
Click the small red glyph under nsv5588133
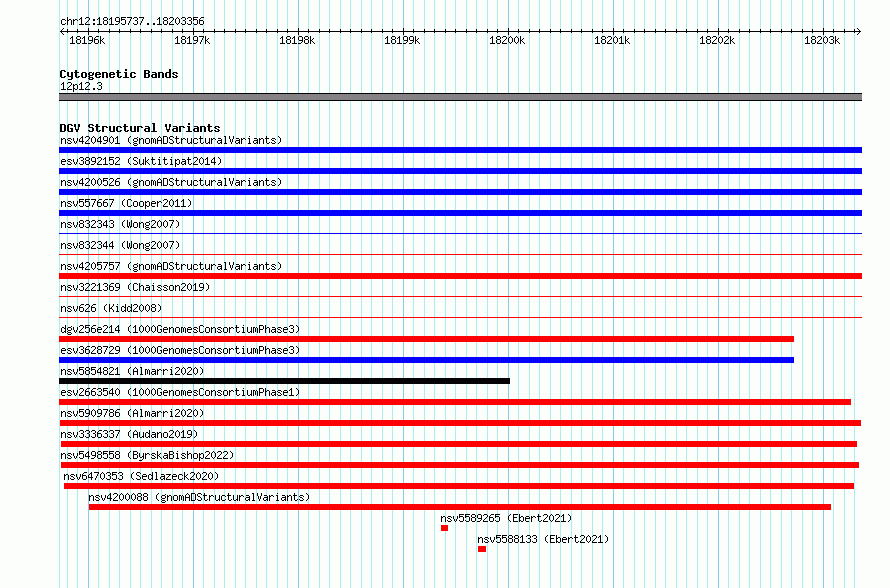482,549
